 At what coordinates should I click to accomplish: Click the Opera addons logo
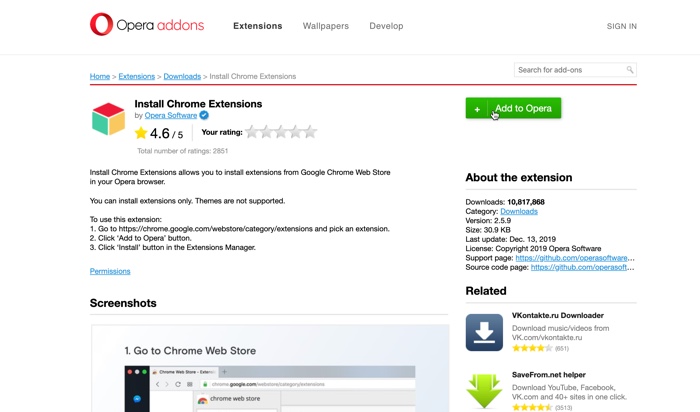(147, 25)
